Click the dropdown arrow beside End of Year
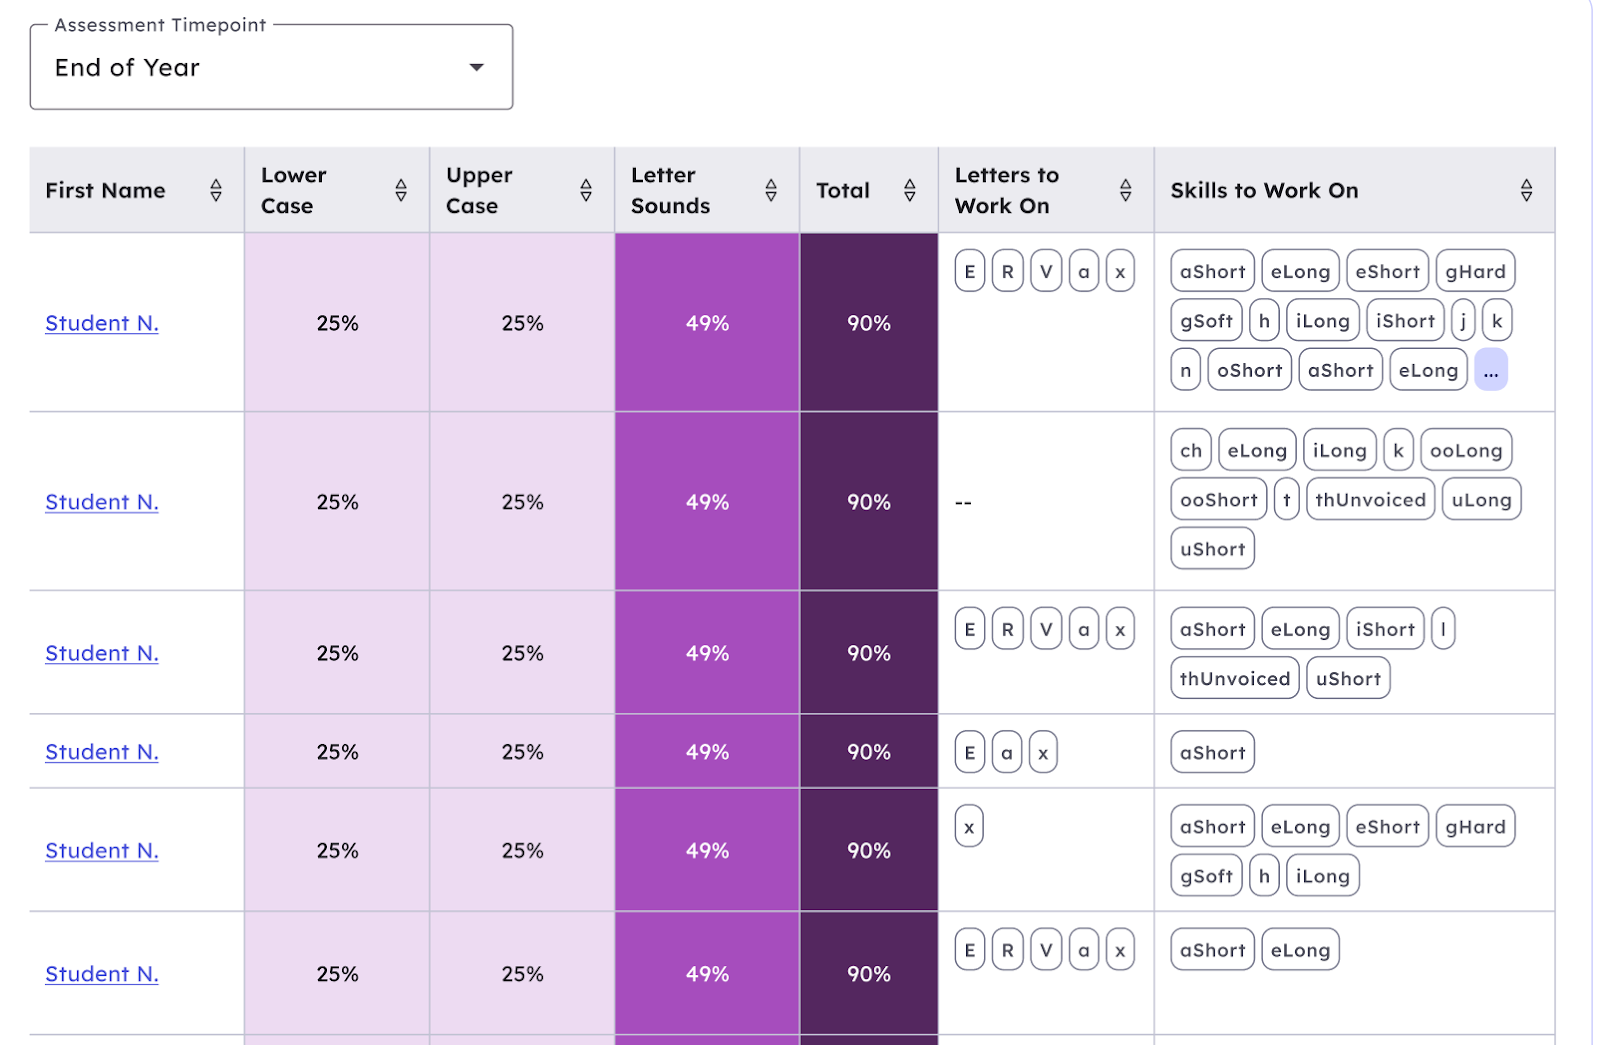The height and width of the screenshot is (1045, 1600). (x=477, y=68)
